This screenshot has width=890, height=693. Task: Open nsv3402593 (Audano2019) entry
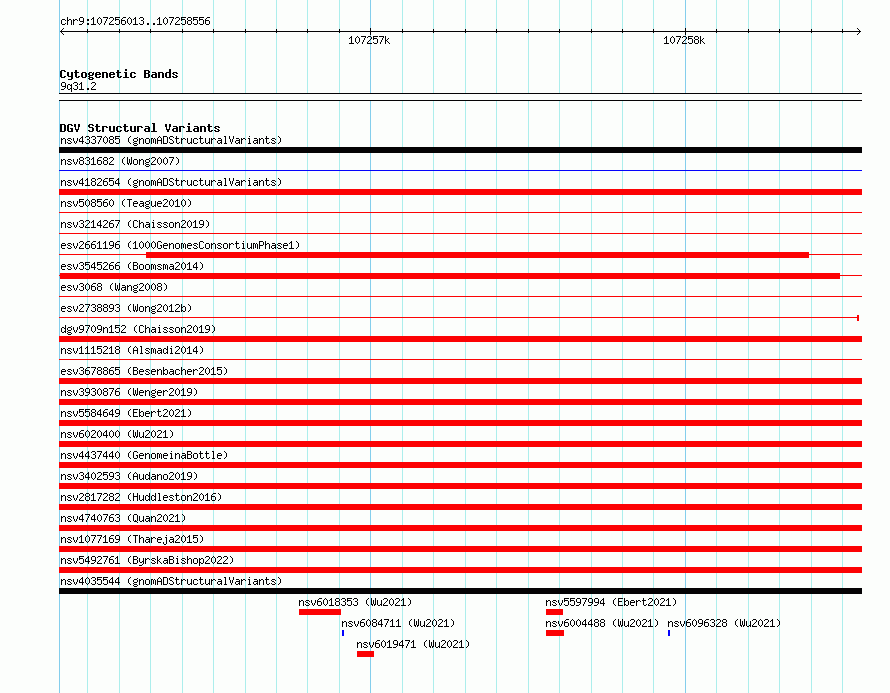129,476
